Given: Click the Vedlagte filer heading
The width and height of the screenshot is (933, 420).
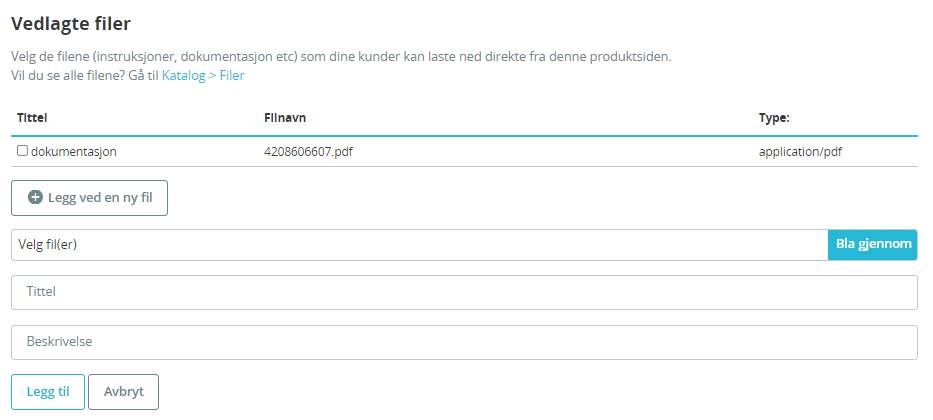Looking at the screenshot, I should pos(71,24).
